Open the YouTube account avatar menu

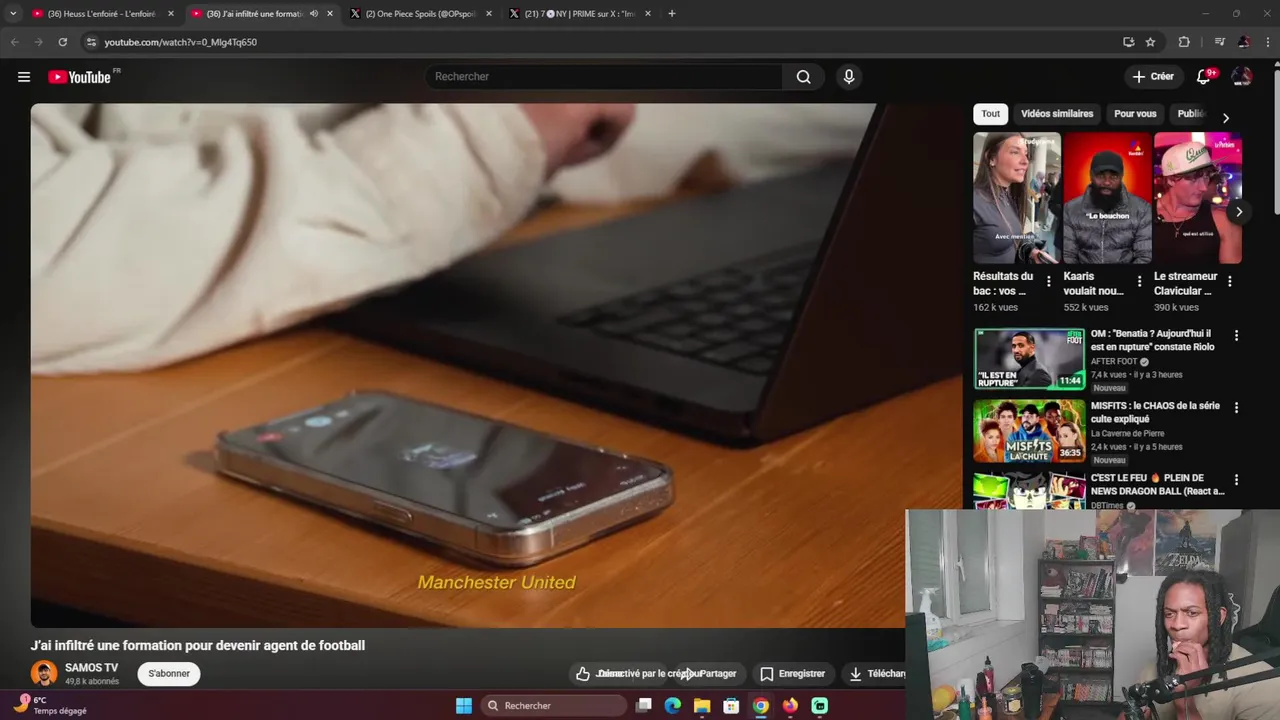1242,76
